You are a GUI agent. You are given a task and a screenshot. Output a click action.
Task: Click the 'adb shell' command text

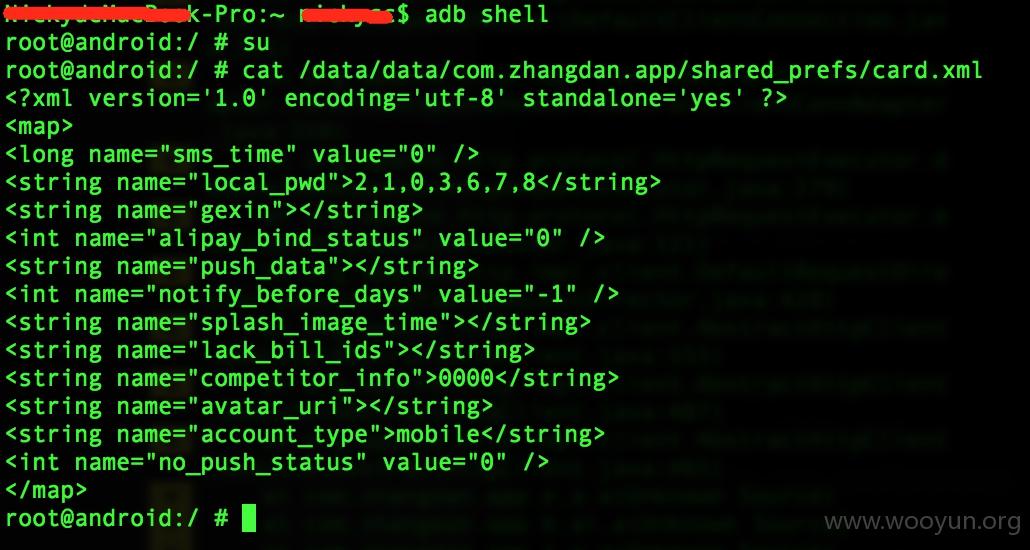pos(487,14)
